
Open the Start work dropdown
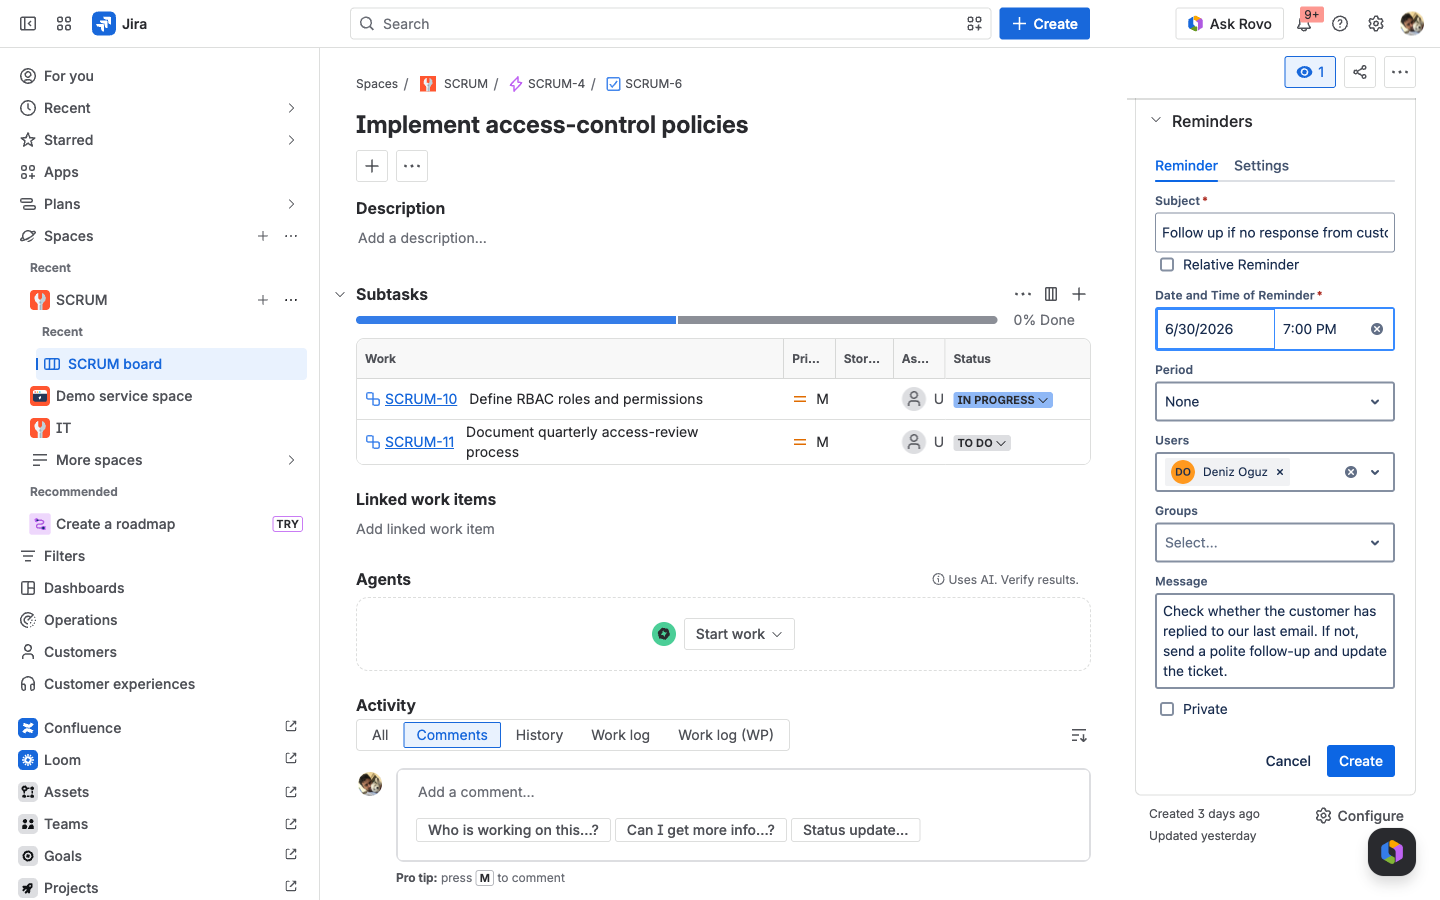click(x=739, y=634)
